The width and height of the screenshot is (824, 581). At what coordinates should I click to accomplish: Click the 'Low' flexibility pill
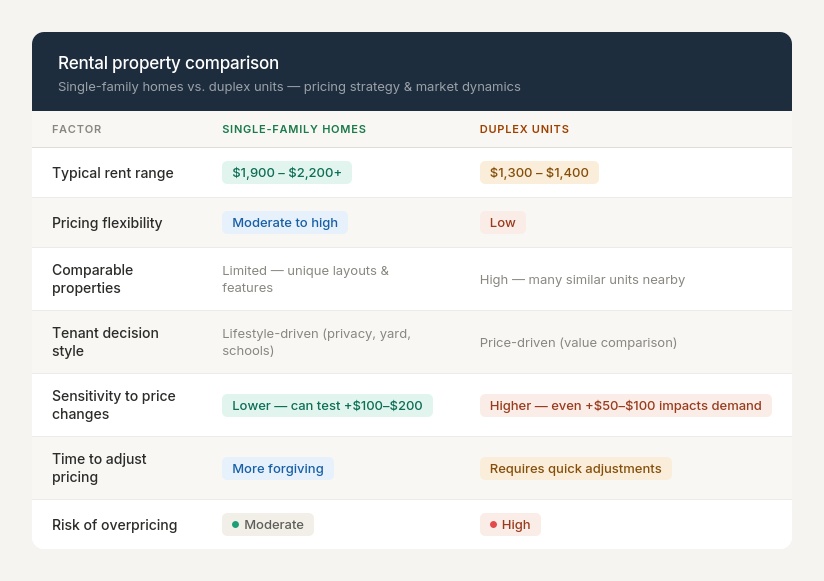coord(502,222)
